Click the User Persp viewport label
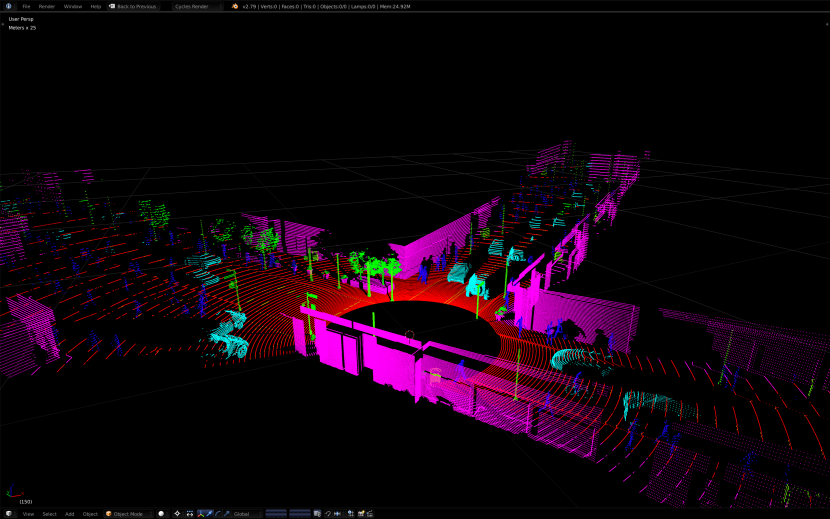 (21, 19)
